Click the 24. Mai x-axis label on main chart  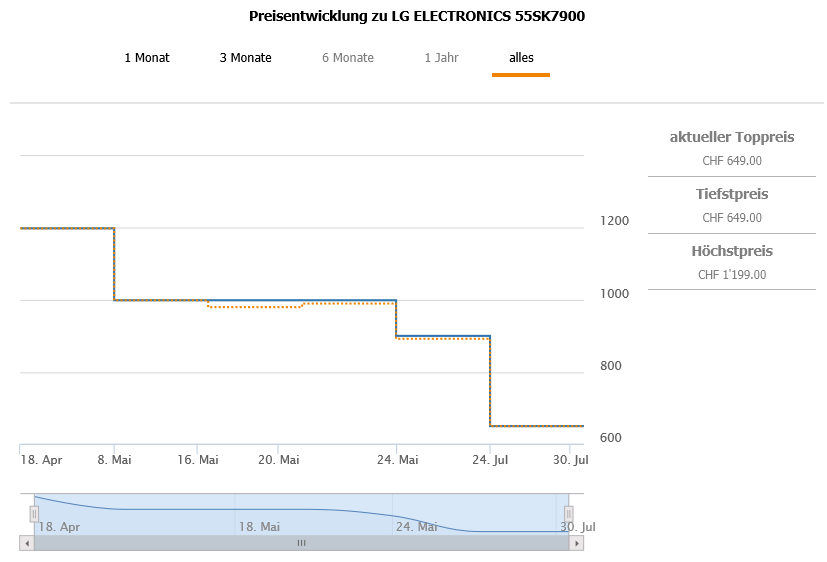[398, 460]
